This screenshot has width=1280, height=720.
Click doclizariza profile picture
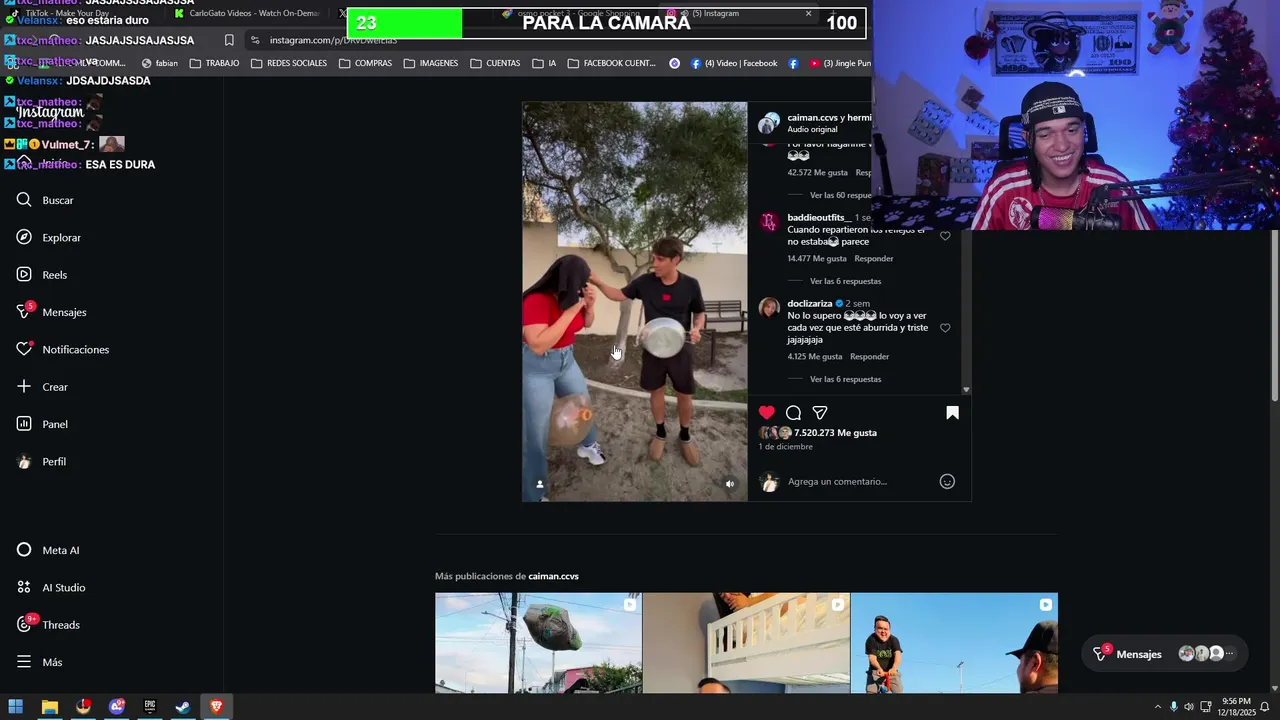coord(769,308)
